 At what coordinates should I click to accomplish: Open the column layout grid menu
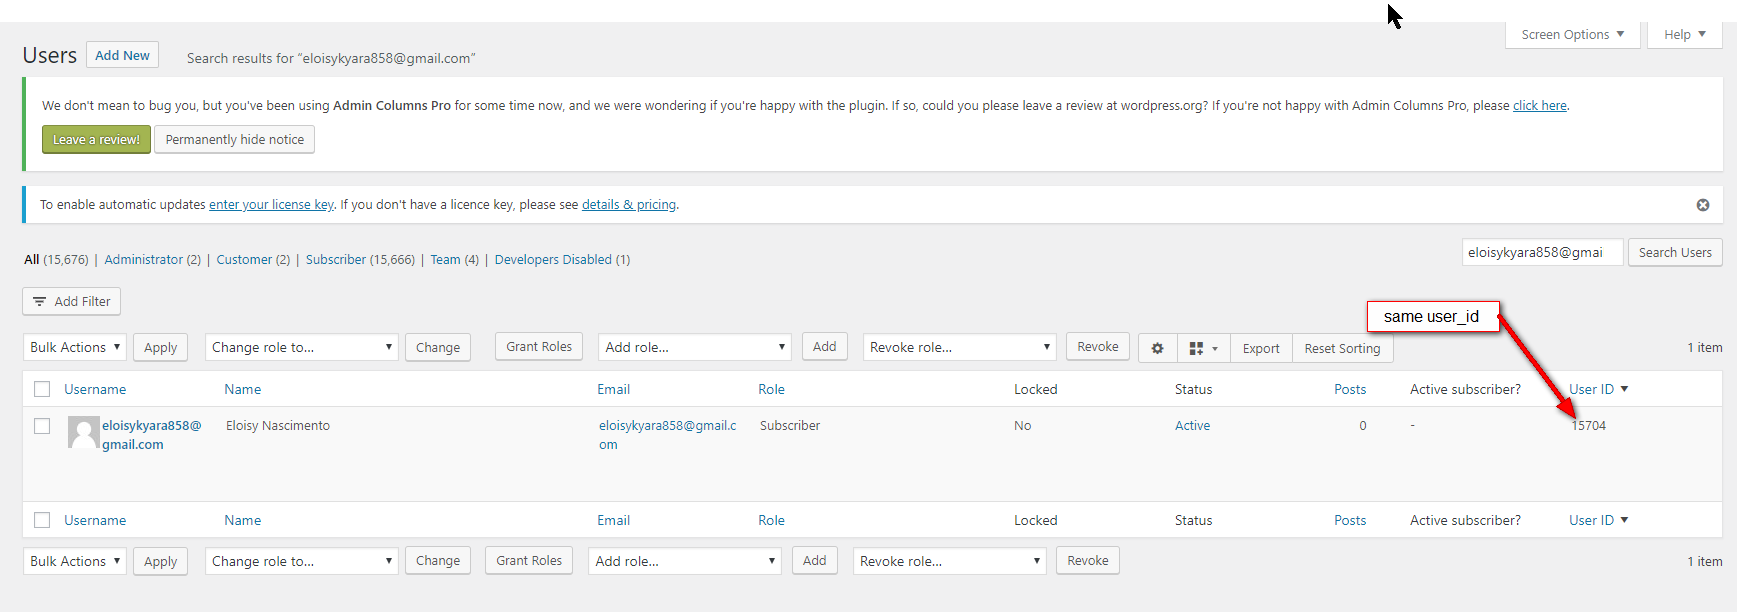pos(1202,348)
